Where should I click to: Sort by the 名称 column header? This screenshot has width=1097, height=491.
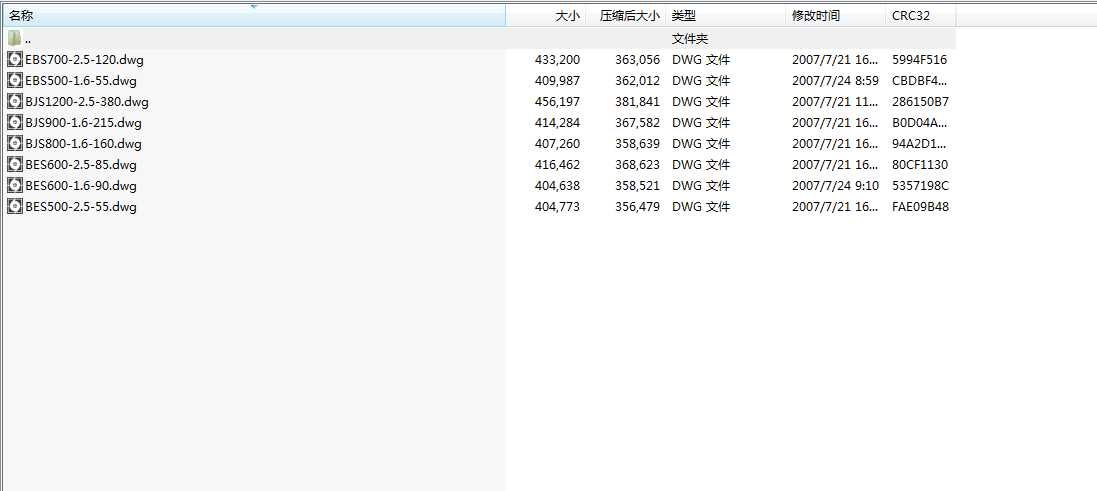[x=253, y=15]
